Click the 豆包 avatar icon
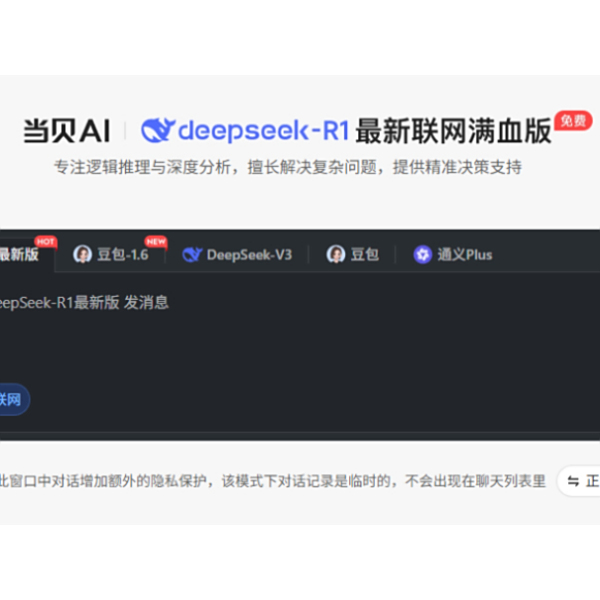The image size is (600, 600). coord(336,254)
